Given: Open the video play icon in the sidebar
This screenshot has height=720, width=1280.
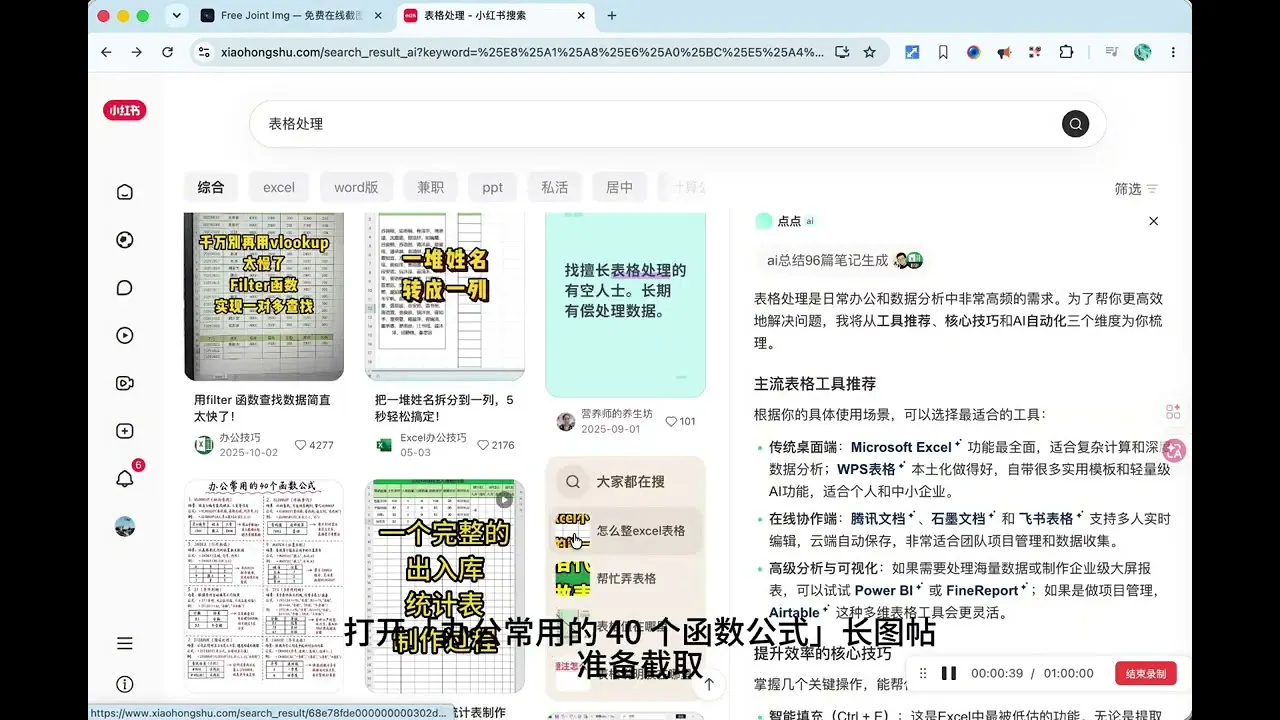Looking at the screenshot, I should (125, 336).
